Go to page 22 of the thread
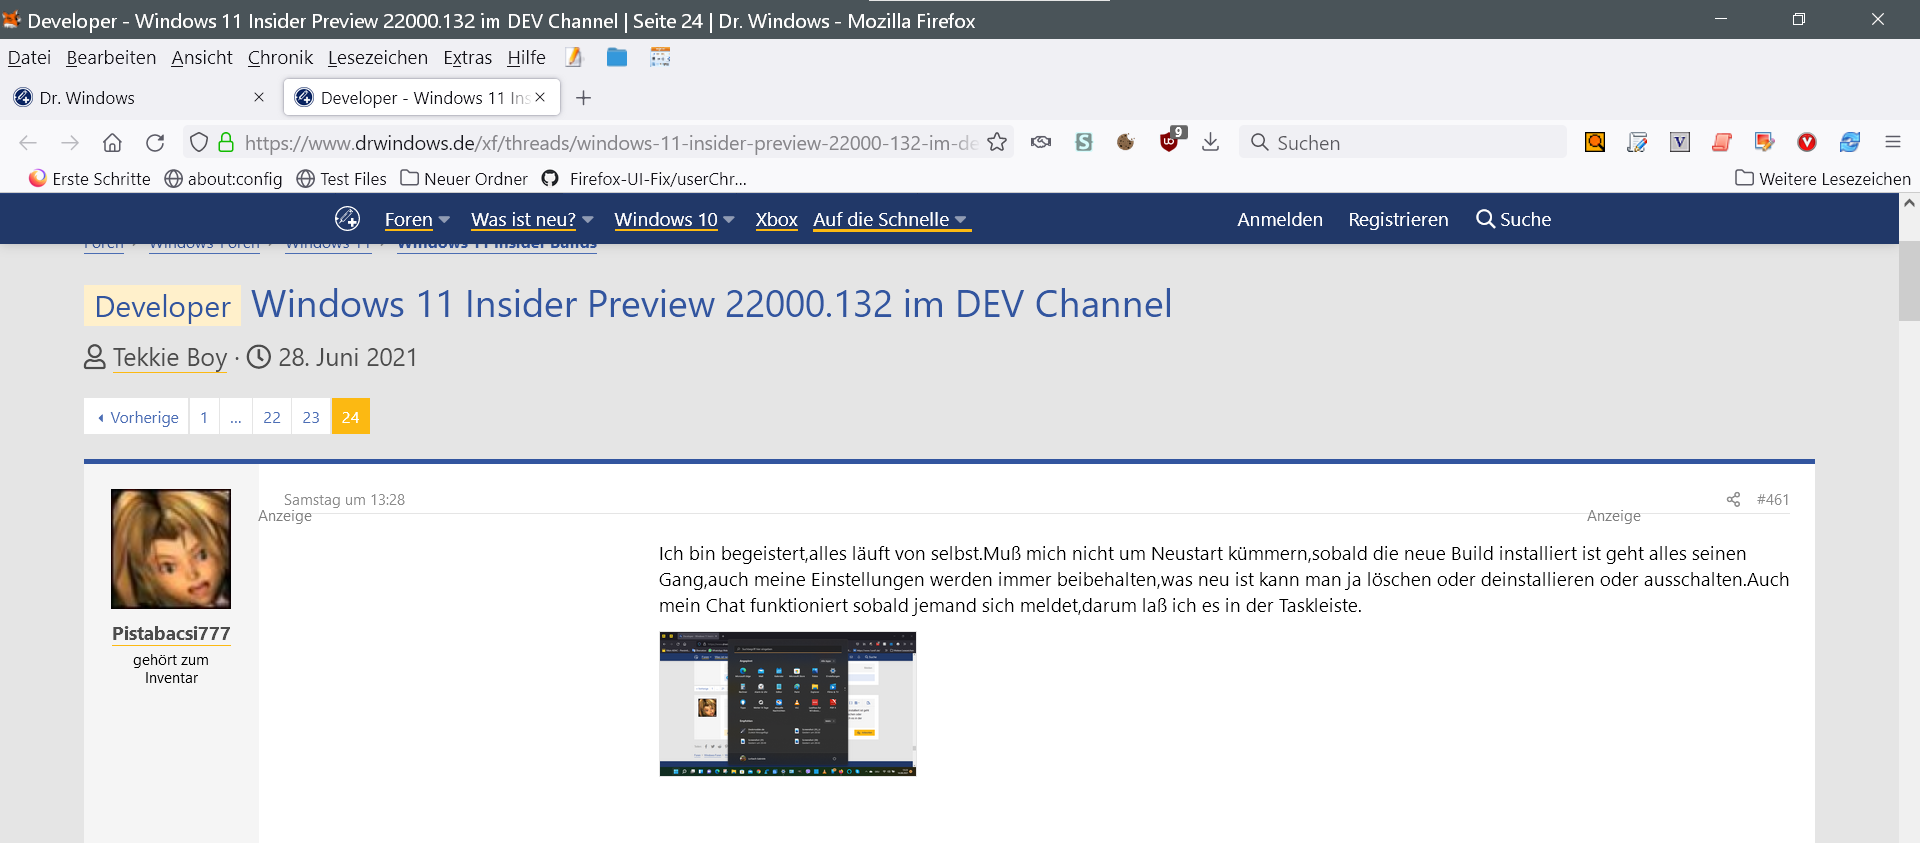 pos(272,417)
